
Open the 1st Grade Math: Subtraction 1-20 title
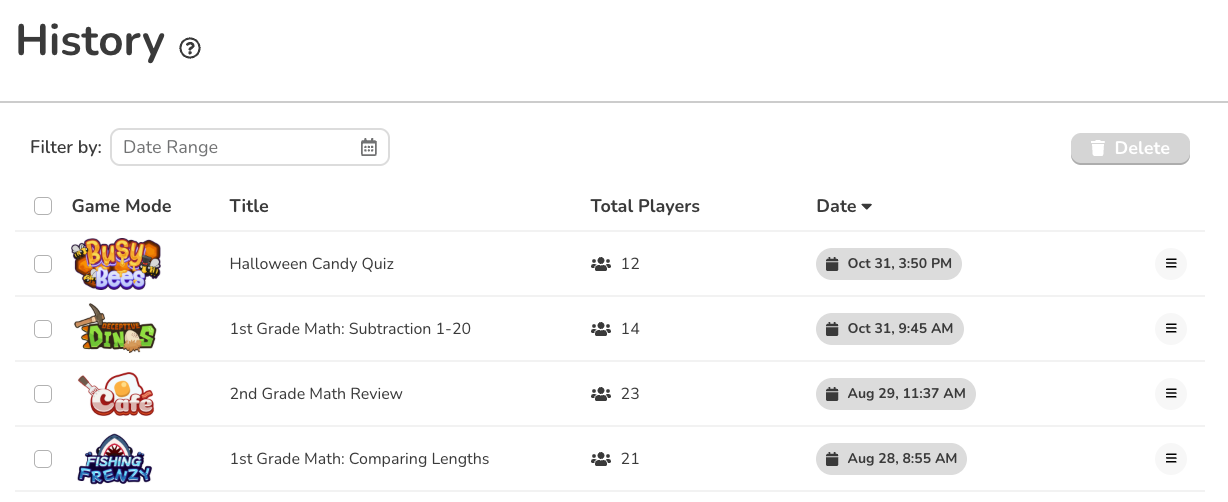point(350,329)
